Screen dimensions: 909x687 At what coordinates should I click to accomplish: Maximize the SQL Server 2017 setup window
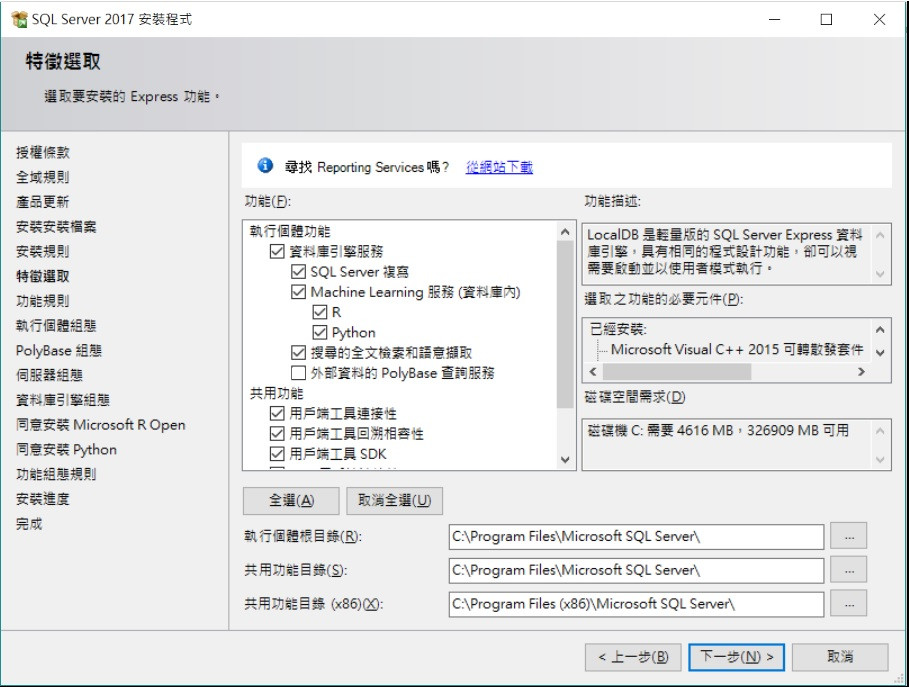point(826,19)
